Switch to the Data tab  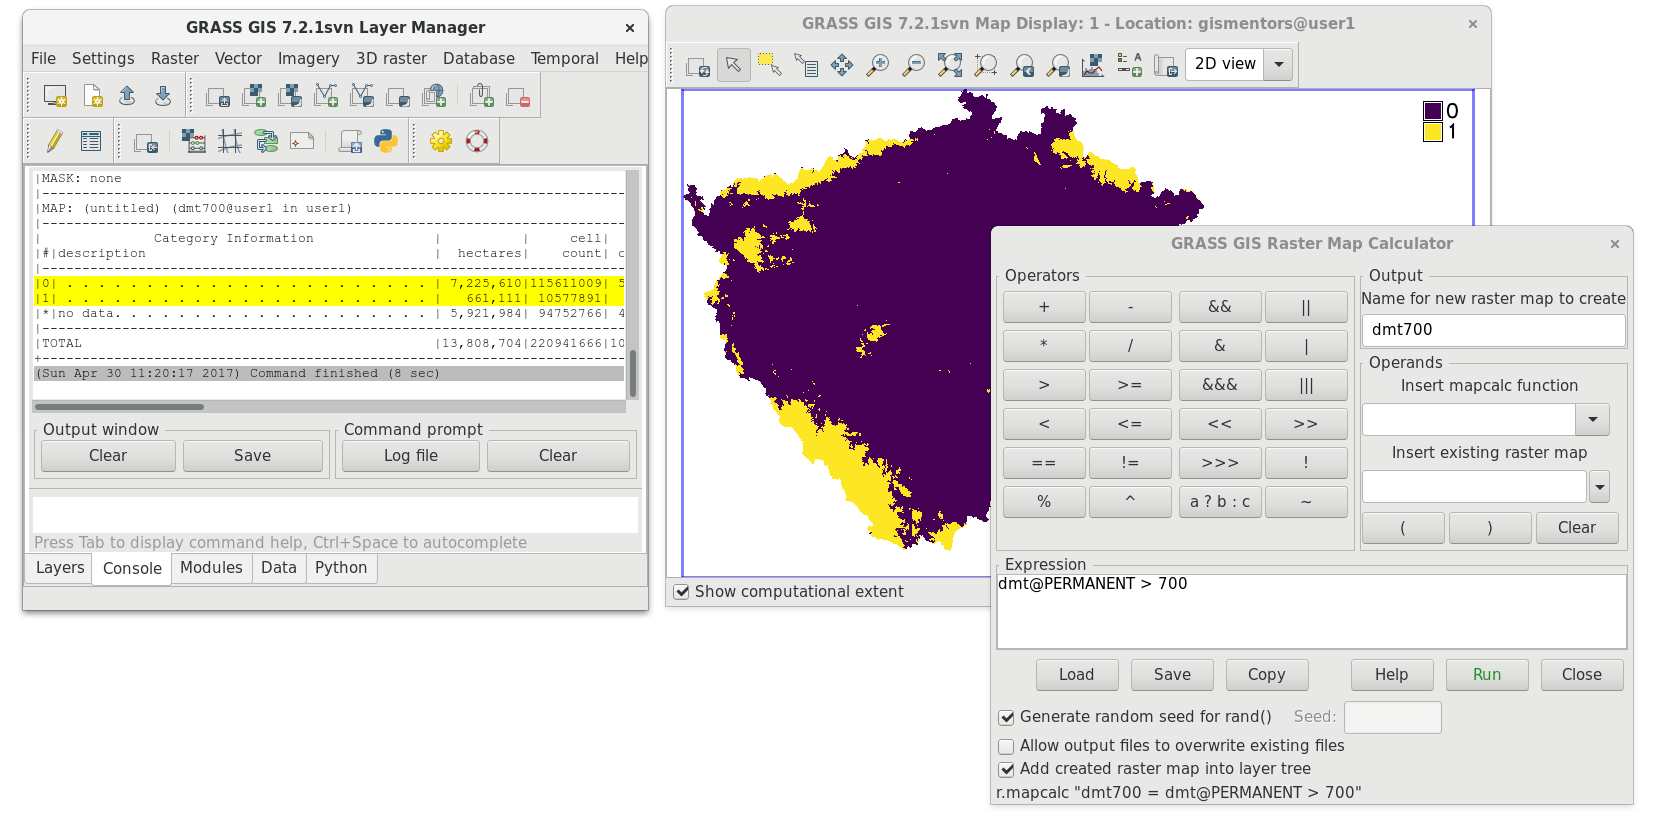click(x=279, y=568)
